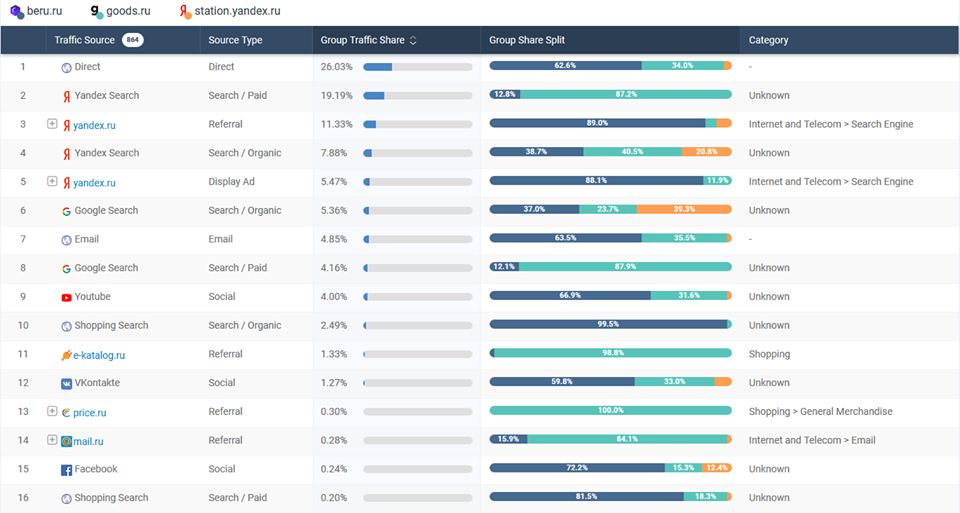This screenshot has height=513, width=960.
Task: Click the goods.ru site icon
Action: pos(96,11)
